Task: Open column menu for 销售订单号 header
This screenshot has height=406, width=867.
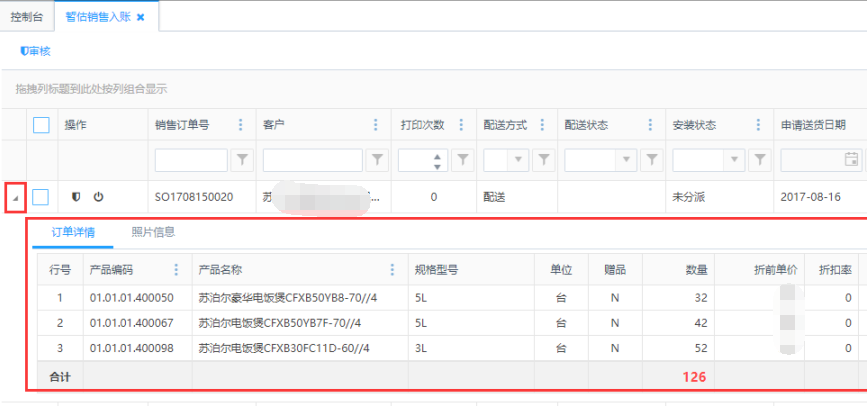Action: click(x=241, y=125)
